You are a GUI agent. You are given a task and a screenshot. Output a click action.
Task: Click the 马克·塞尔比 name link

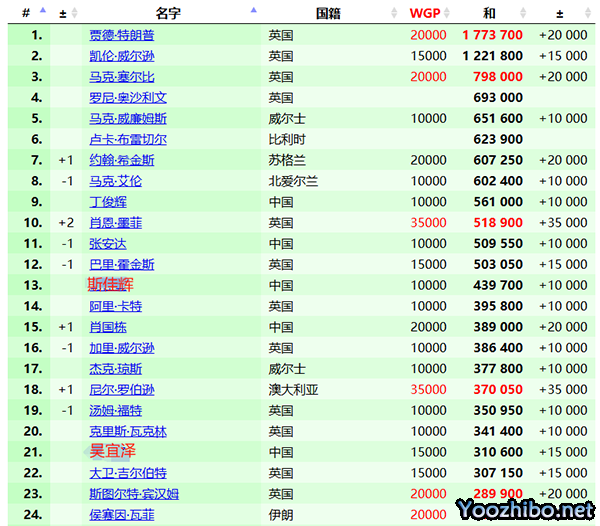(121, 77)
